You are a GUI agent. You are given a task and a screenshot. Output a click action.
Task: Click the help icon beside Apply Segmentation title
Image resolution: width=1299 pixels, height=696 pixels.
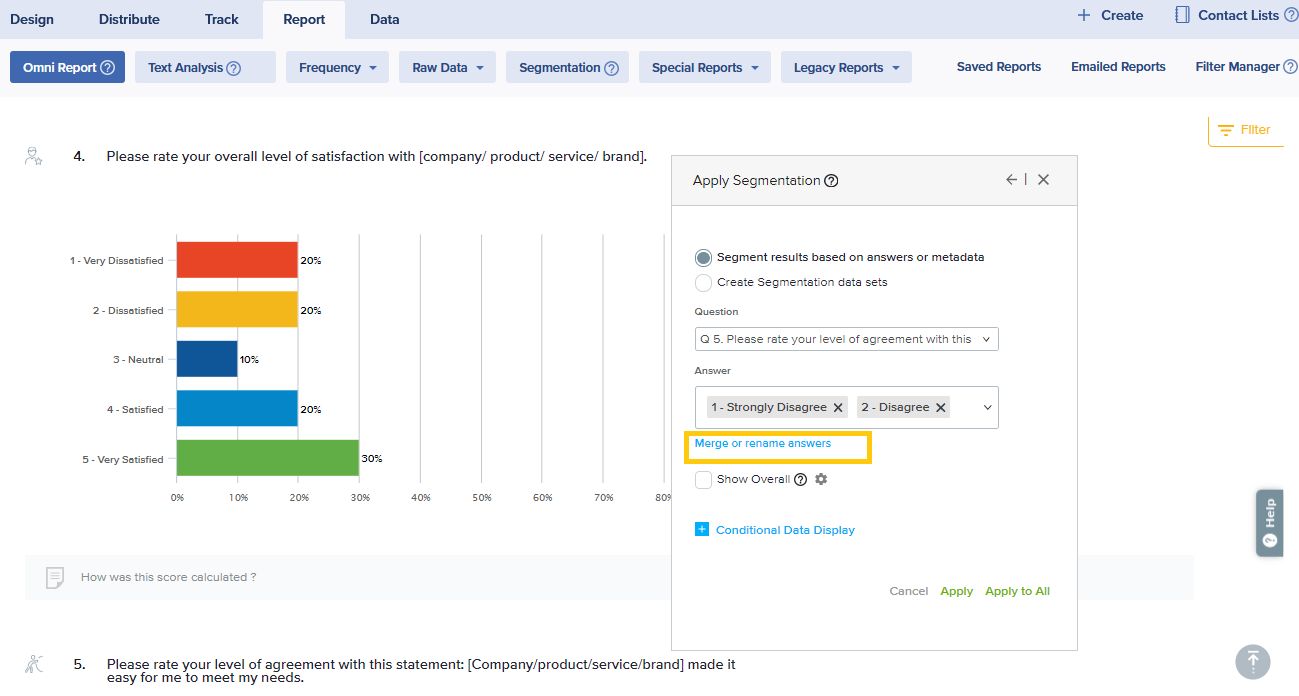[831, 181]
